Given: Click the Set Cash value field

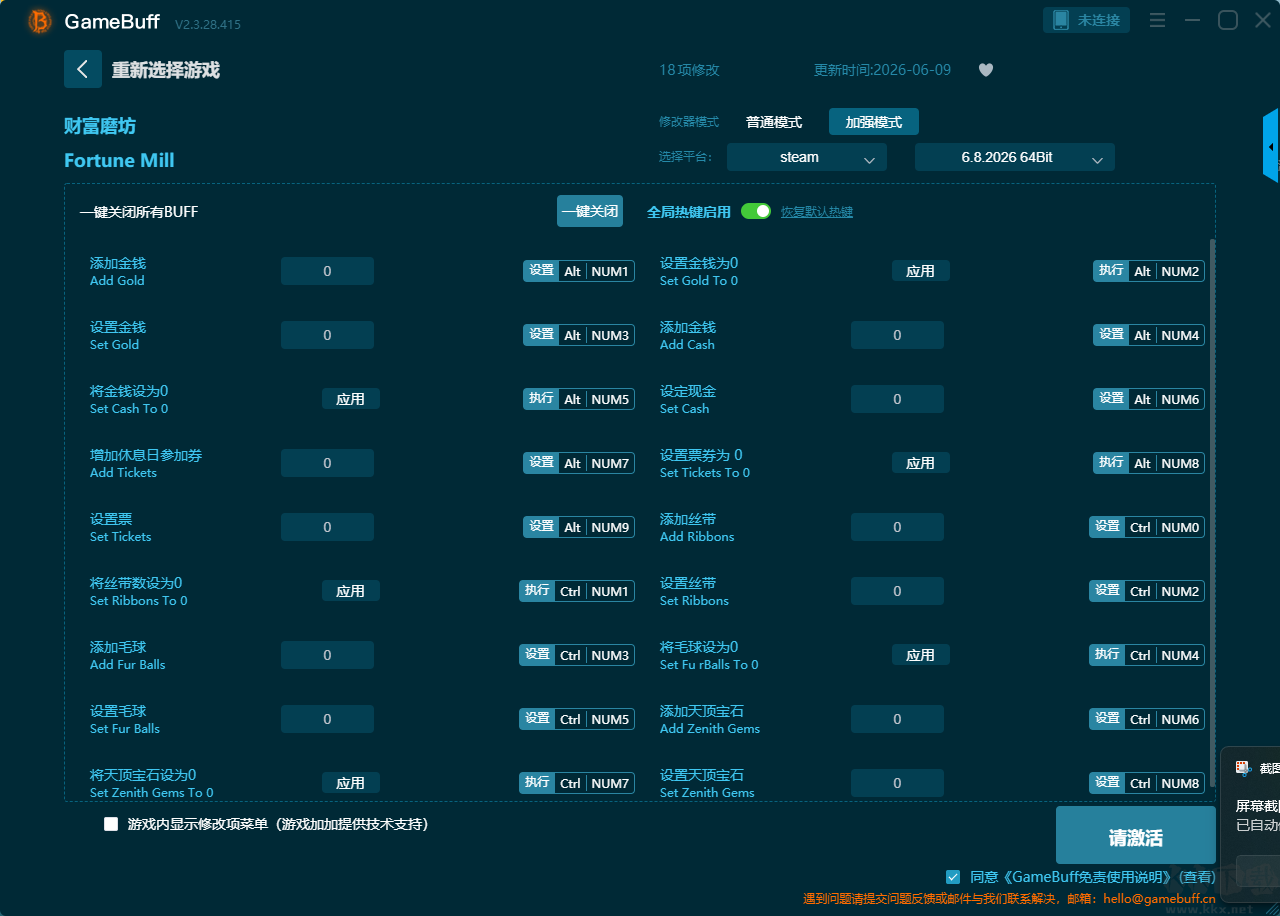Looking at the screenshot, I should [897, 399].
